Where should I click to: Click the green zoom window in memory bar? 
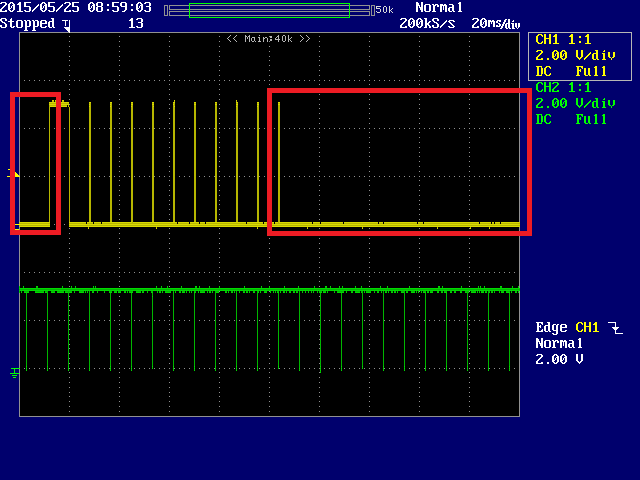(x=269, y=11)
